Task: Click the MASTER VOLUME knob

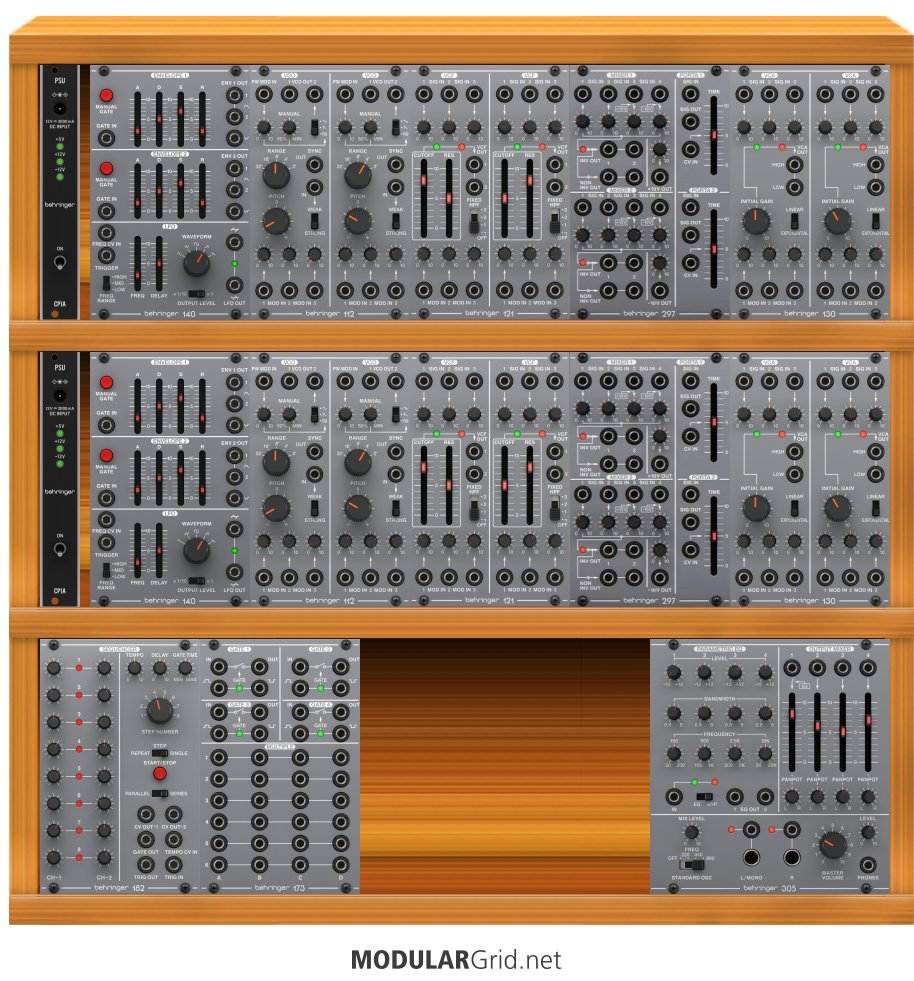Action: [833, 845]
